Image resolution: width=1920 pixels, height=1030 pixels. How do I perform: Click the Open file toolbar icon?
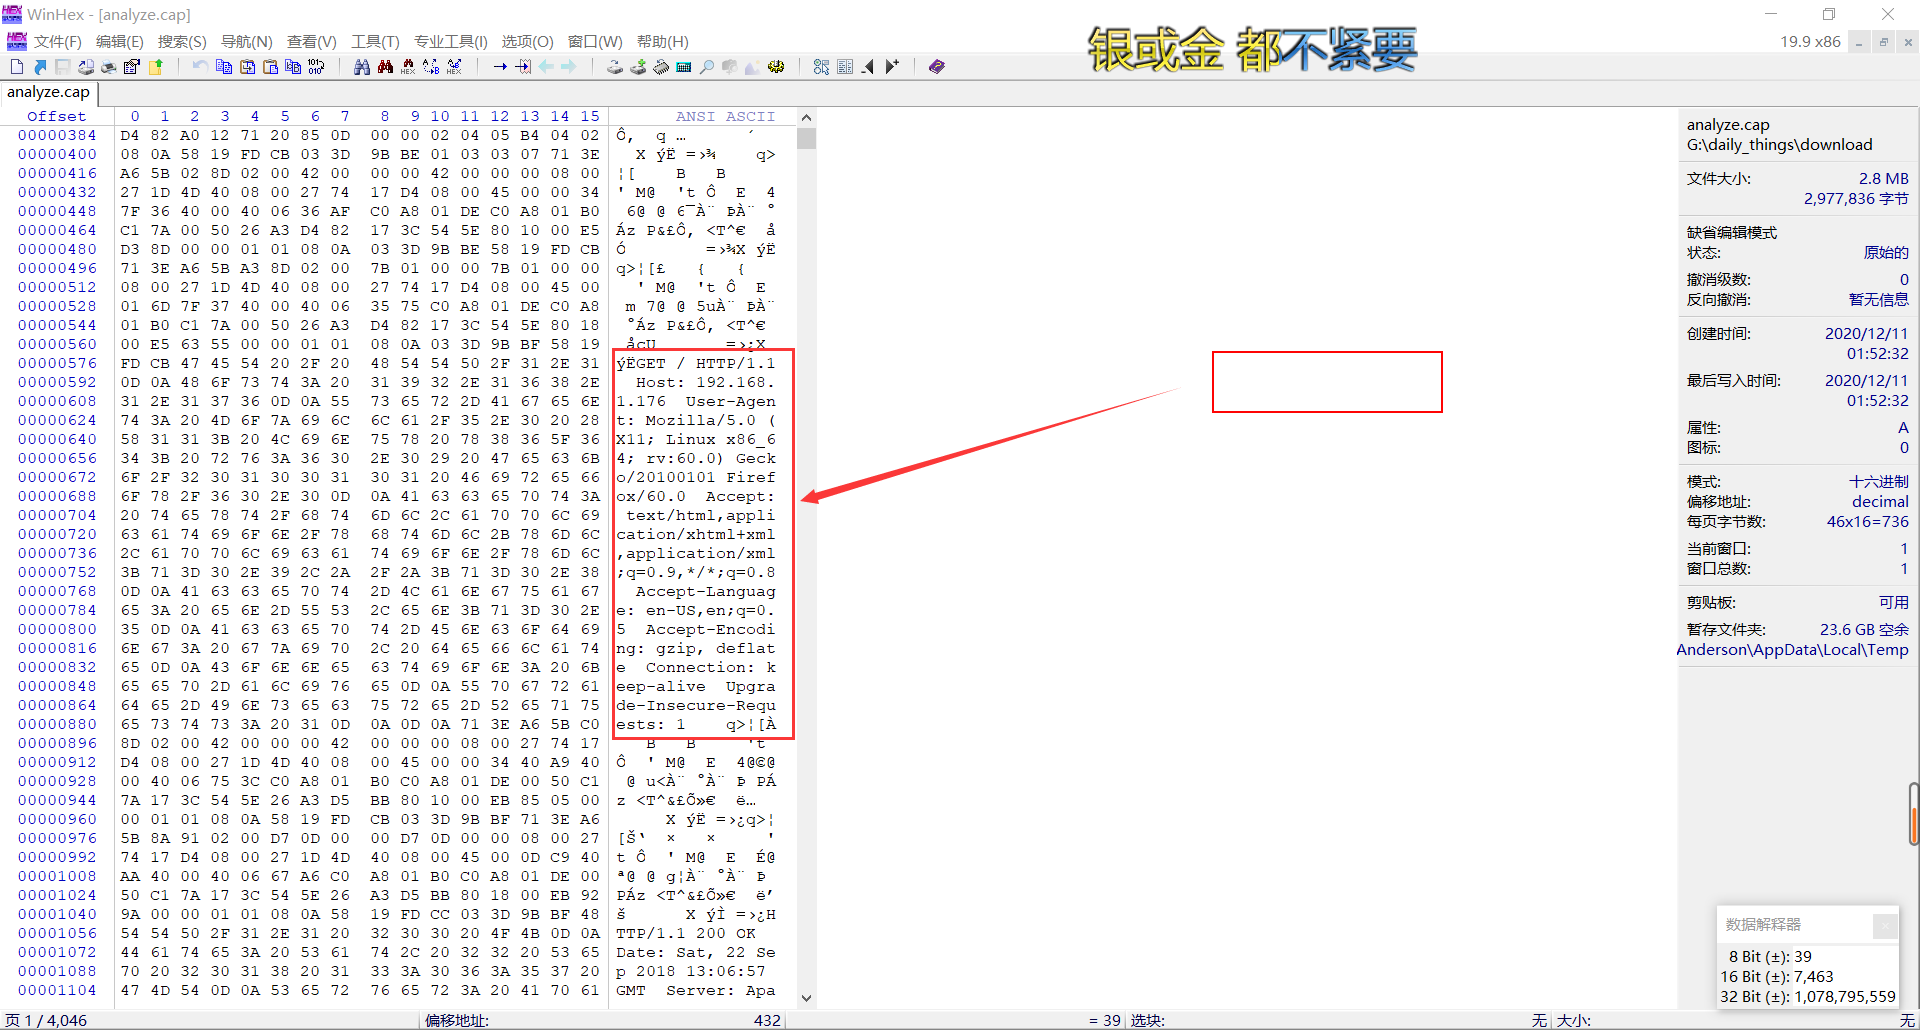tap(40, 67)
